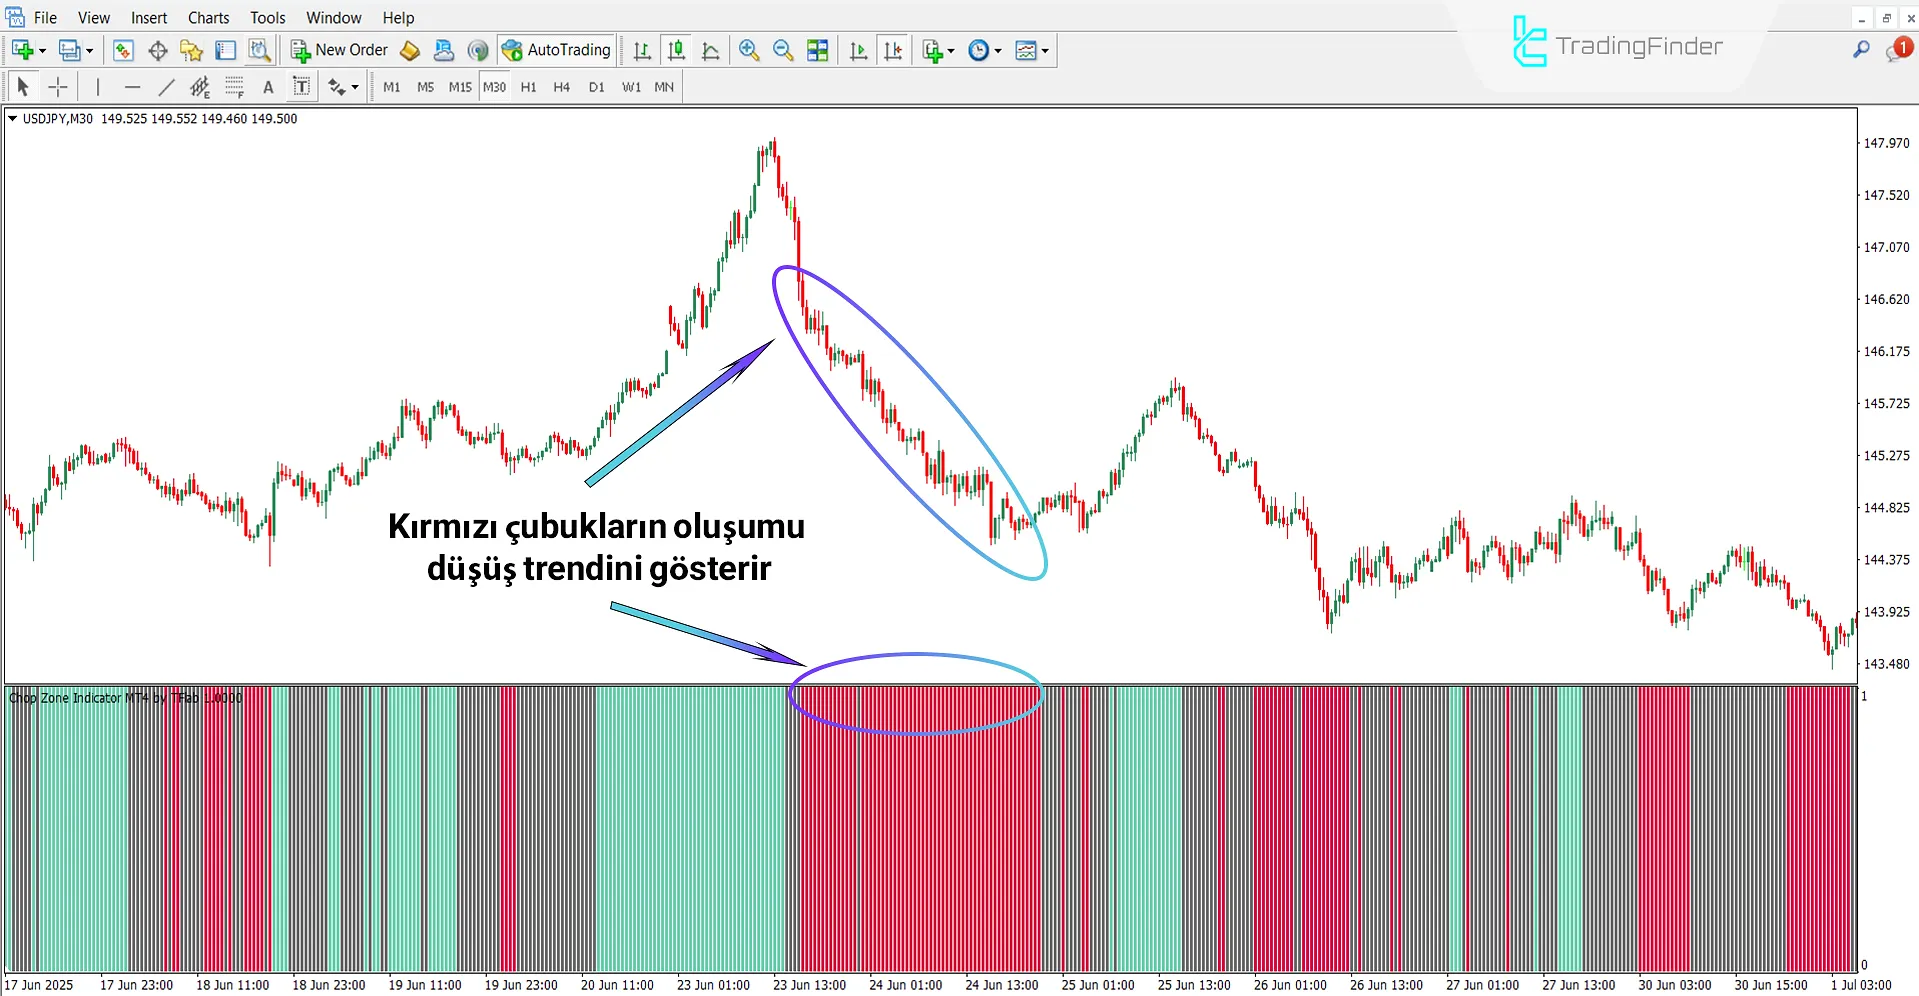
Task: Toggle the AutoTrading button
Action: point(557,50)
